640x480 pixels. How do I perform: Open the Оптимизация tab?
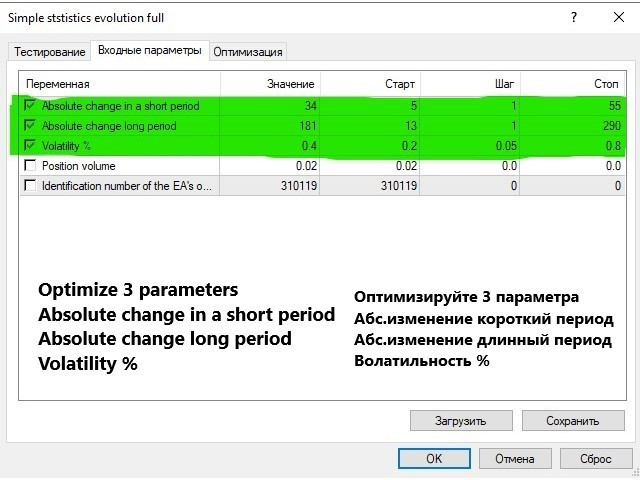point(247,51)
